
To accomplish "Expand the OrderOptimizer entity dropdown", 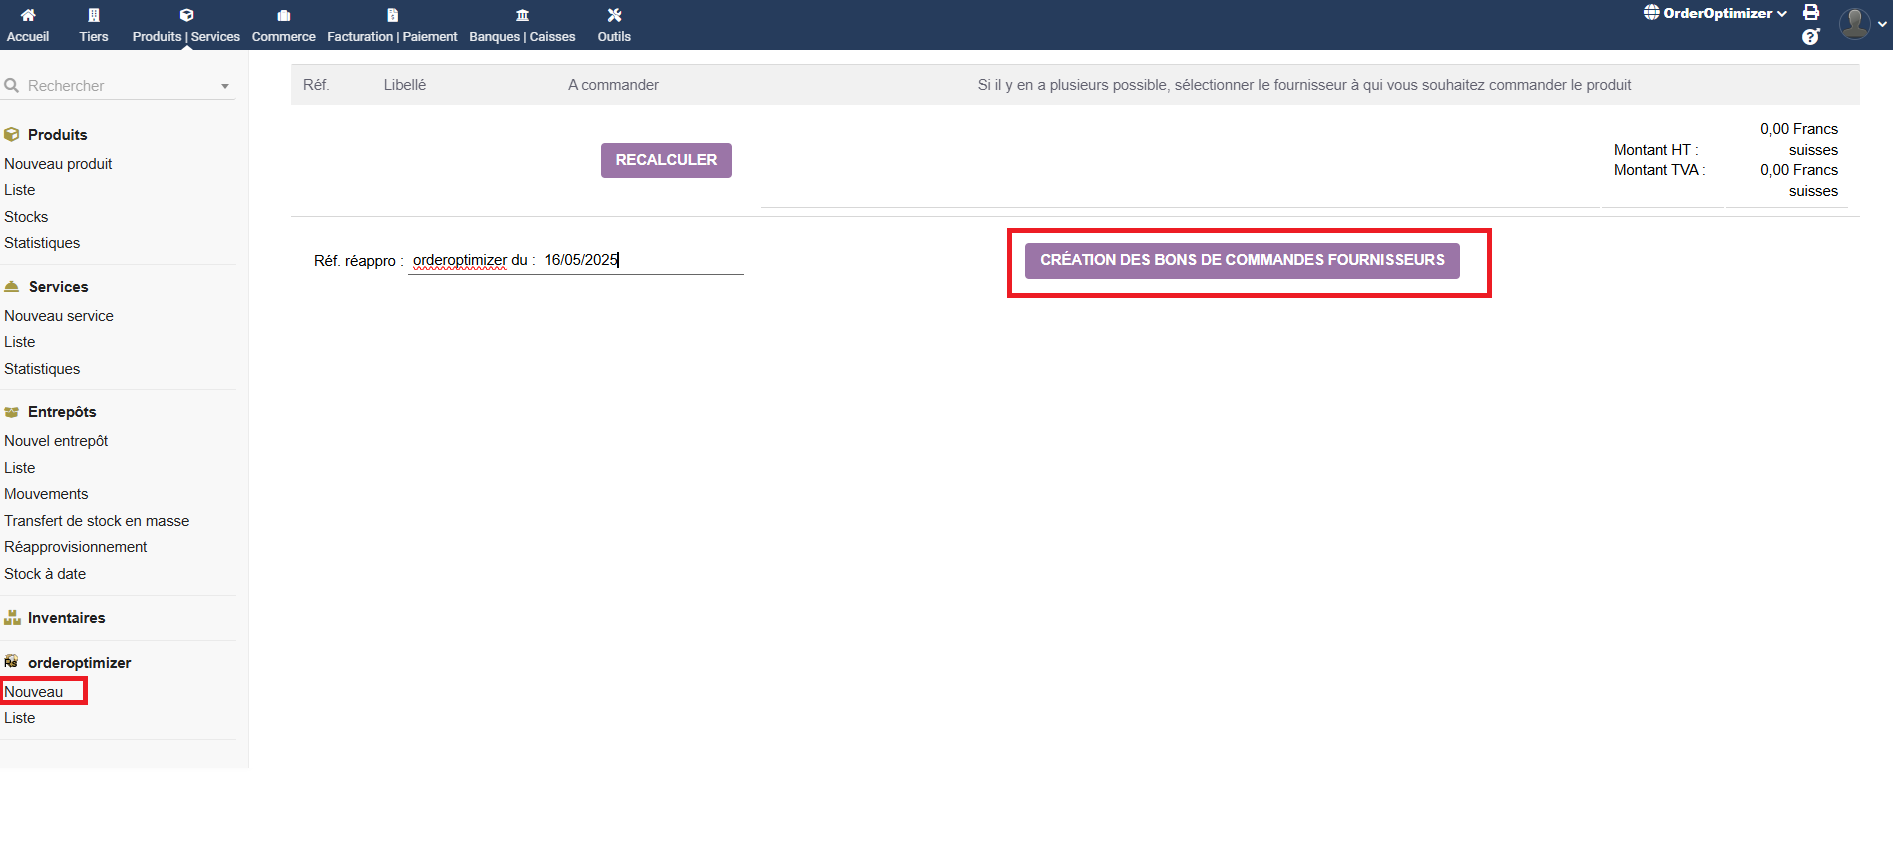I will tap(1716, 13).
